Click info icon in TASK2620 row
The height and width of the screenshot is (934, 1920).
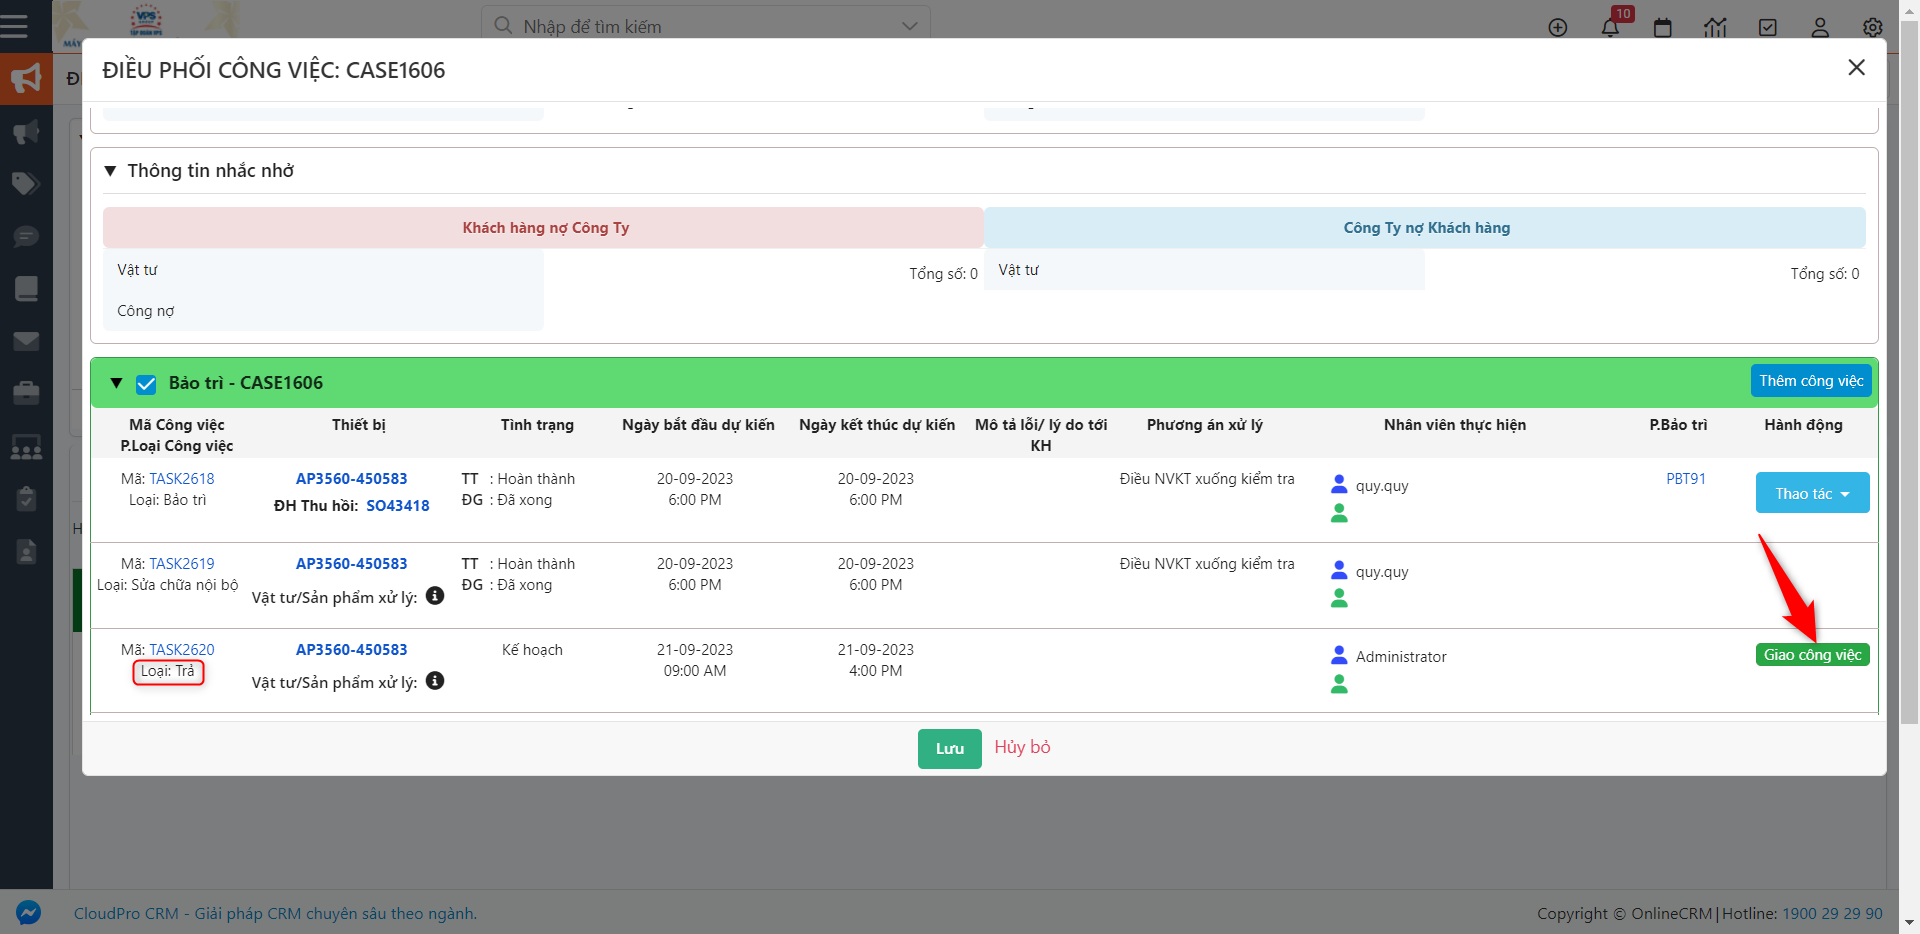(435, 681)
